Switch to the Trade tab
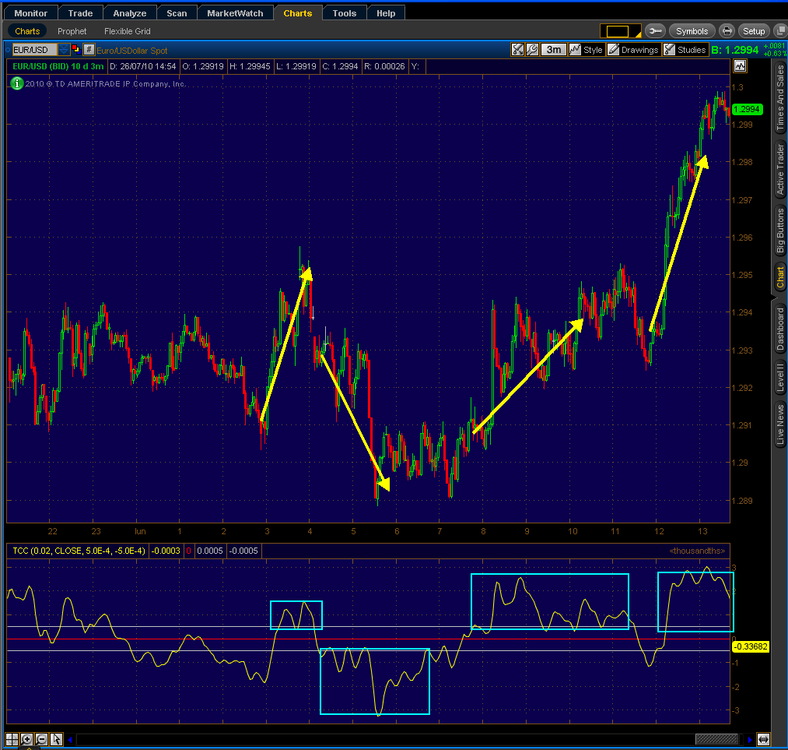This screenshot has width=788, height=750. (x=80, y=13)
